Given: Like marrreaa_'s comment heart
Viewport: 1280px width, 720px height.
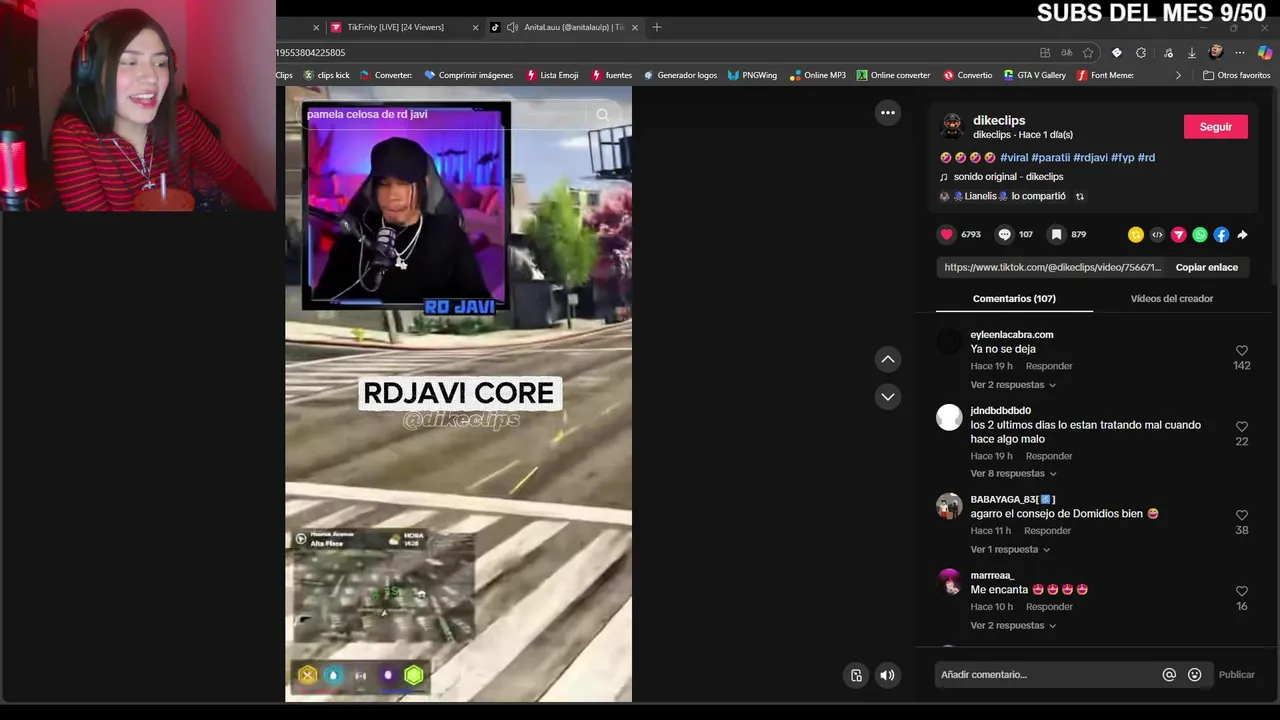Looking at the screenshot, I should pyautogui.click(x=1242, y=591).
